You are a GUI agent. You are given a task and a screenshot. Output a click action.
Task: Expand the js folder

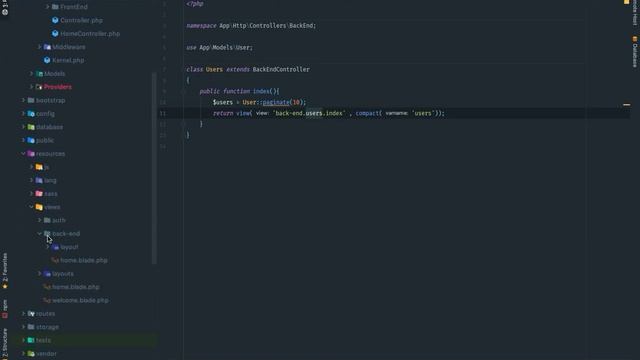click(x=31, y=167)
